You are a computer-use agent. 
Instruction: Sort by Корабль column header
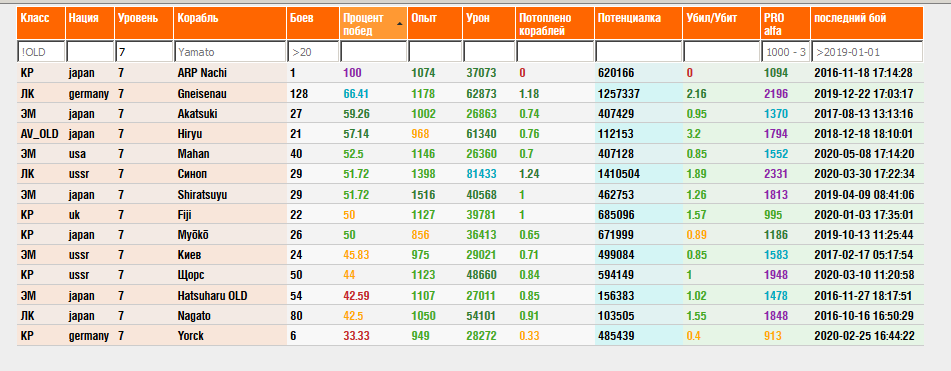[230, 24]
